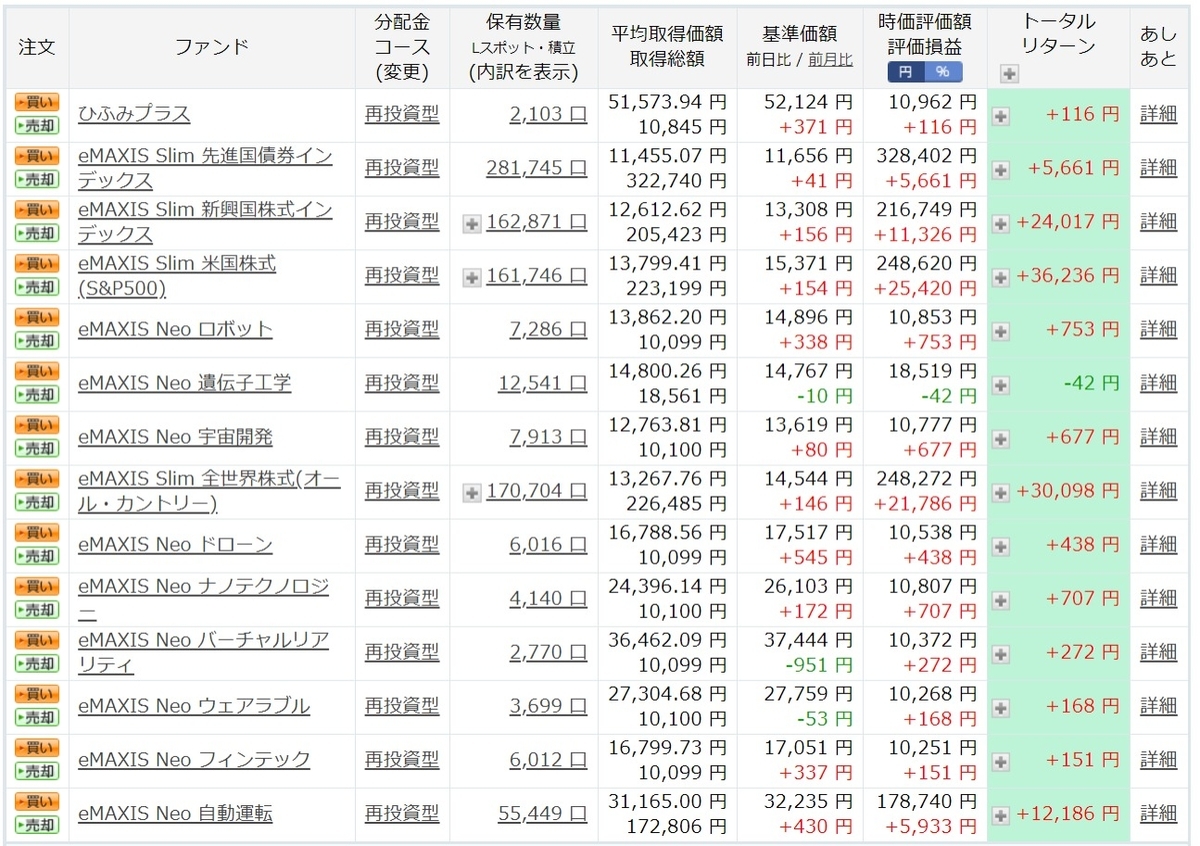Screen dimensions: 1200x846
Task: Click (内訳を表示) in header
Action: (523, 72)
